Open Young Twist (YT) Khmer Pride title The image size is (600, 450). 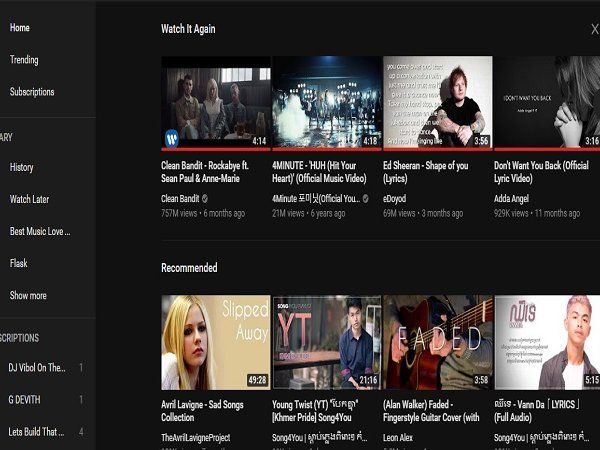(x=315, y=411)
